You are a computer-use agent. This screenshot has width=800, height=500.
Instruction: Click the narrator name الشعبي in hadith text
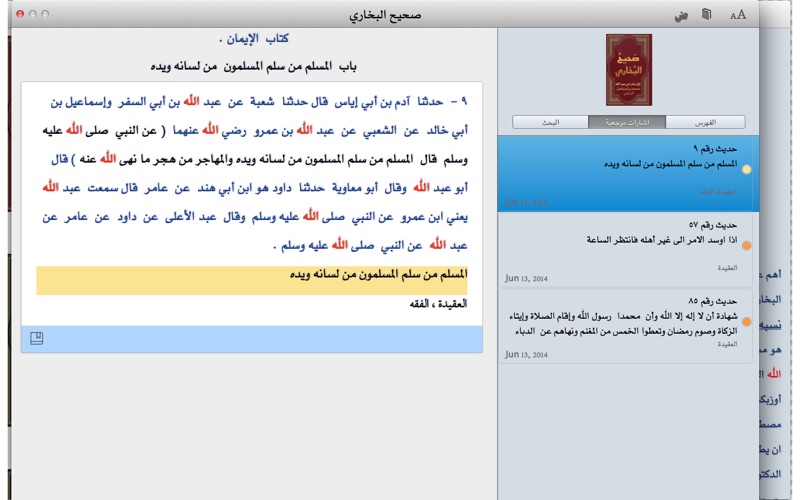point(380,131)
